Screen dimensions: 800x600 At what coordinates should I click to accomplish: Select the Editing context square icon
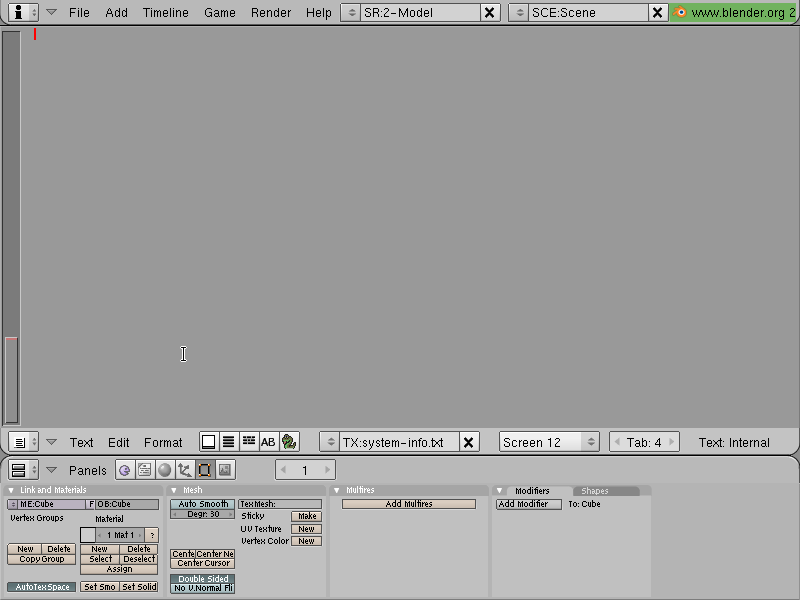click(204, 470)
